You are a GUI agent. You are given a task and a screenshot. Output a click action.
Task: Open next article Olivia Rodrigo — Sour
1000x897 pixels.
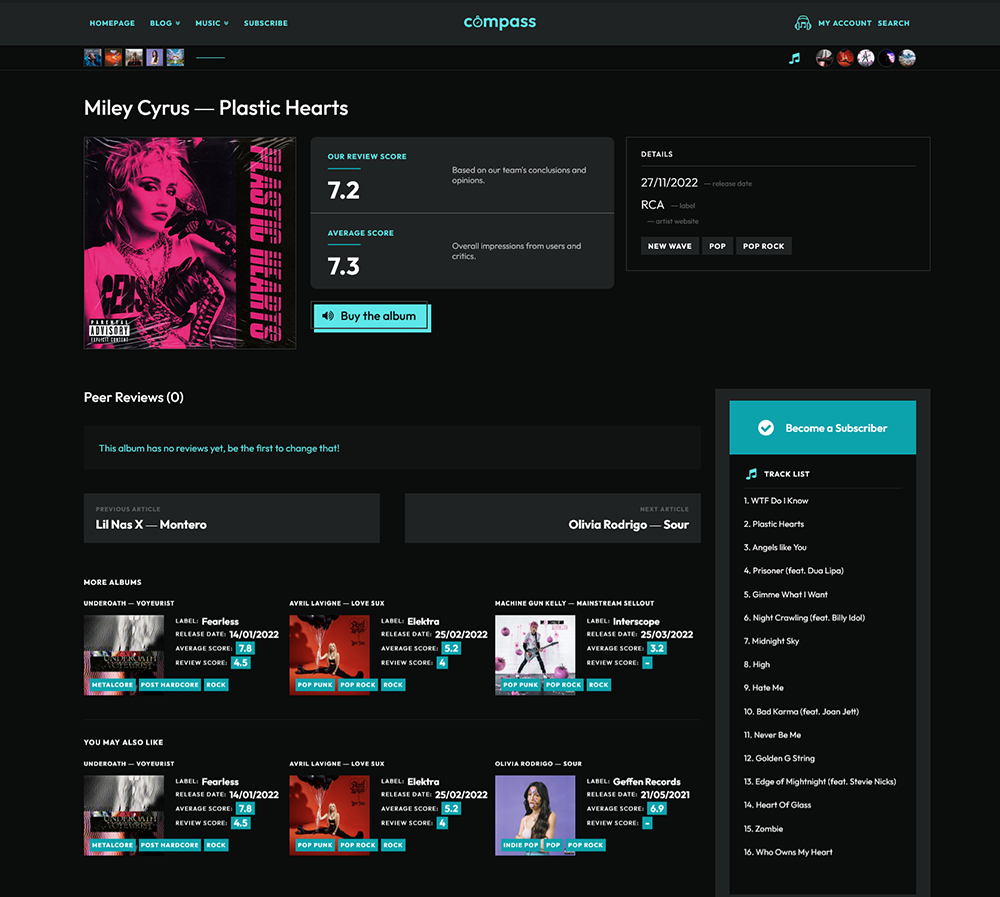pyautogui.click(x=552, y=518)
